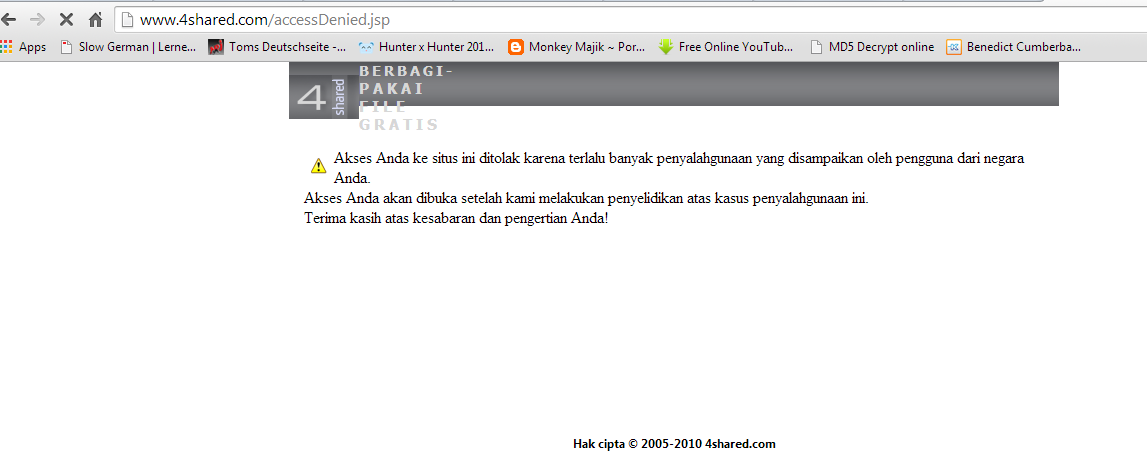Click Blogger favicon of Monkey Majik bookmark
The height and width of the screenshot is (465, 1147).
[x=516, y=48]
